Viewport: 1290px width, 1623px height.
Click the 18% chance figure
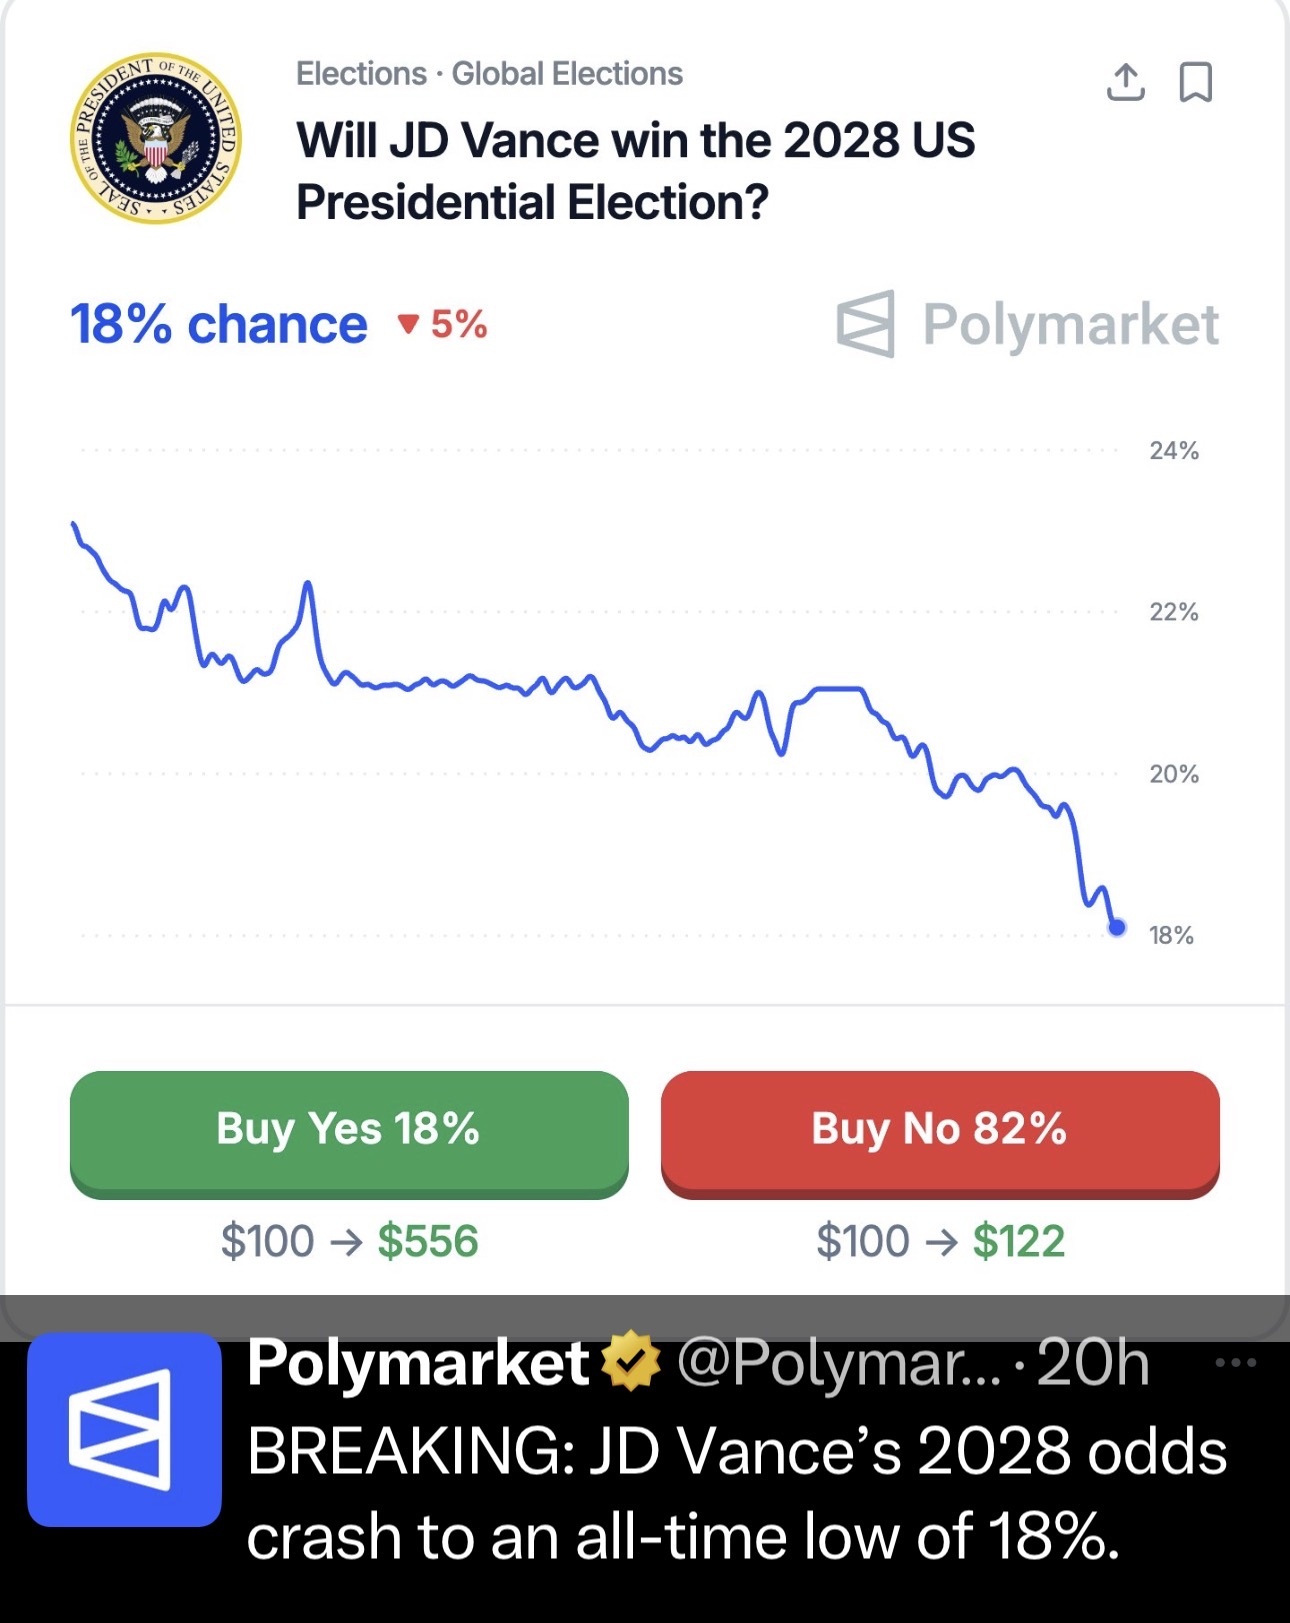click(218, 324)
